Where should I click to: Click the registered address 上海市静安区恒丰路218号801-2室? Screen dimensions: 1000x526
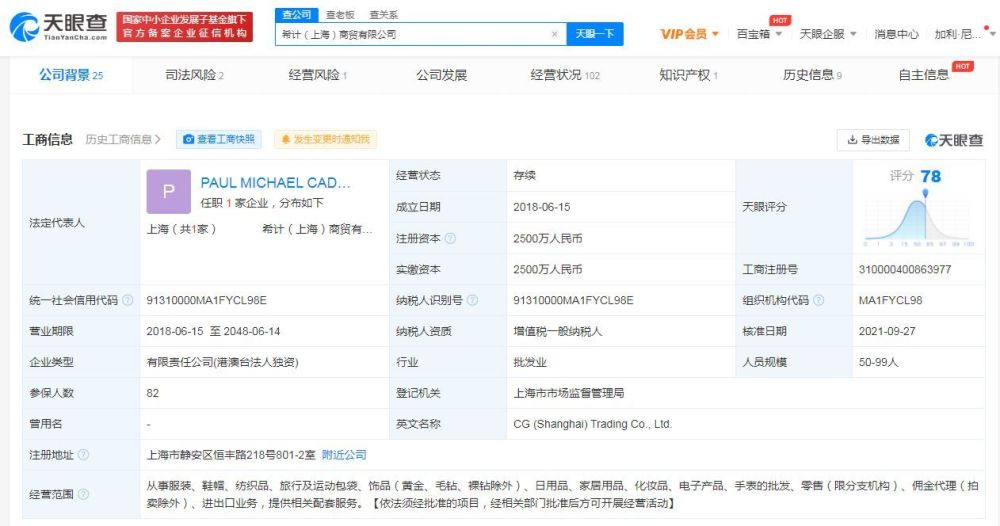click(x=231, y=455)
